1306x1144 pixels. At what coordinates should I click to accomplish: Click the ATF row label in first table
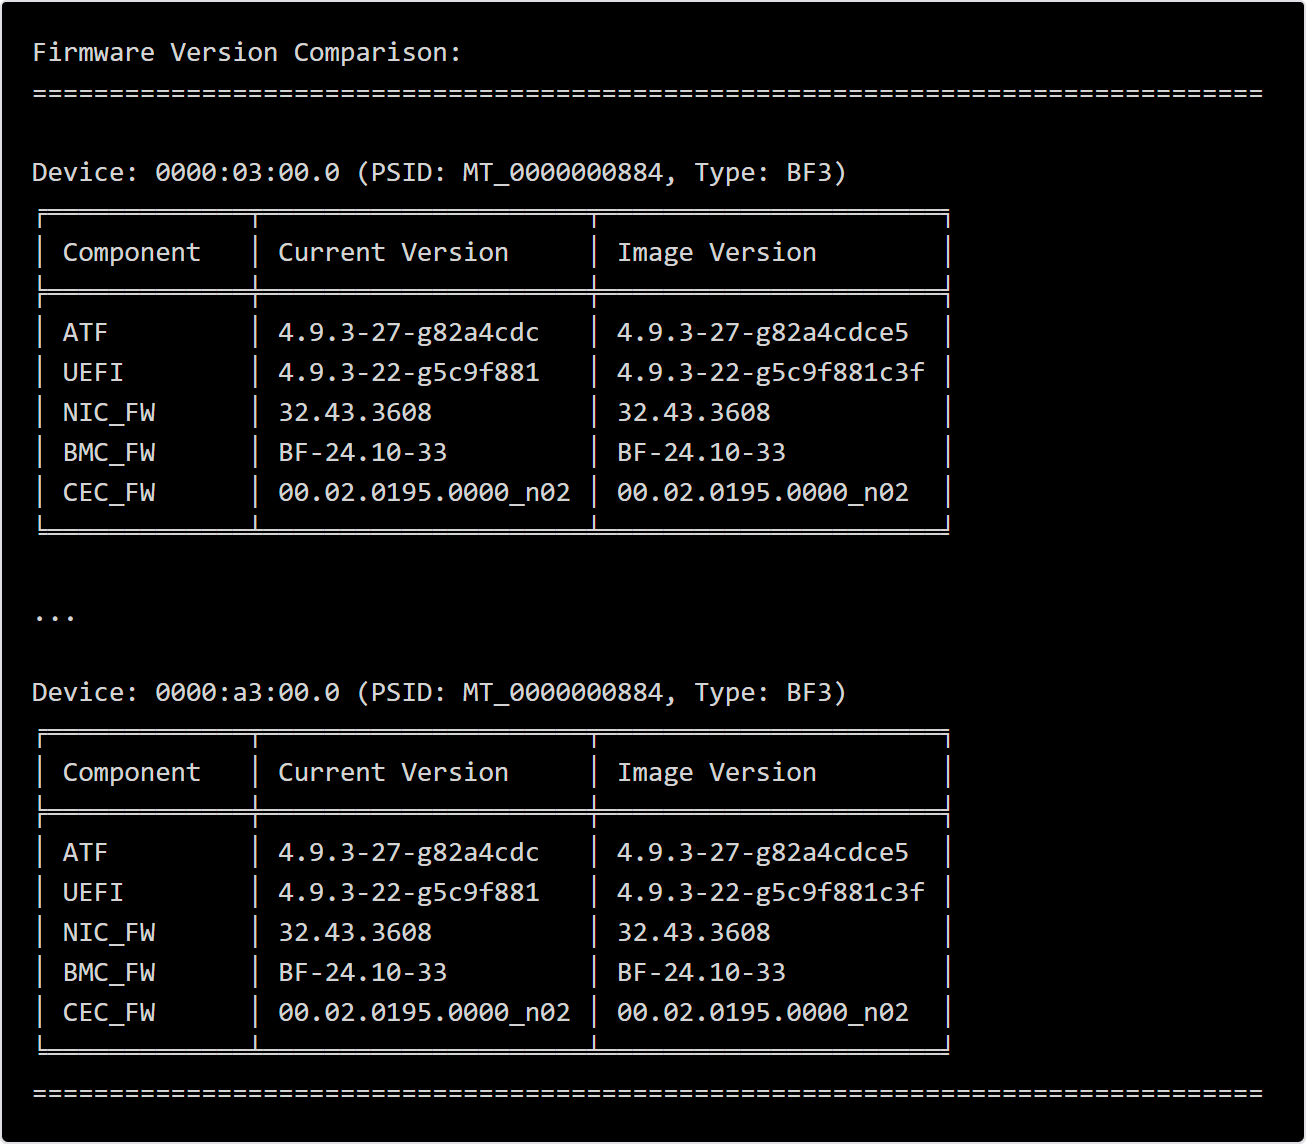pos(85,333)
